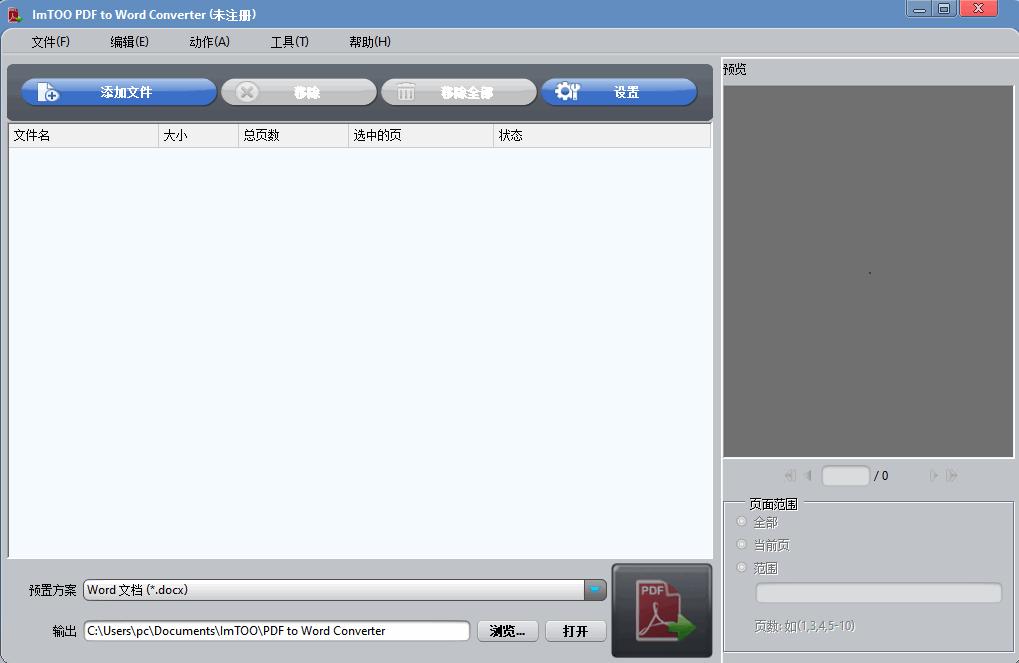
Task: Click the 移除全部 (Remove All) button
Action: [x=458, y=92]
